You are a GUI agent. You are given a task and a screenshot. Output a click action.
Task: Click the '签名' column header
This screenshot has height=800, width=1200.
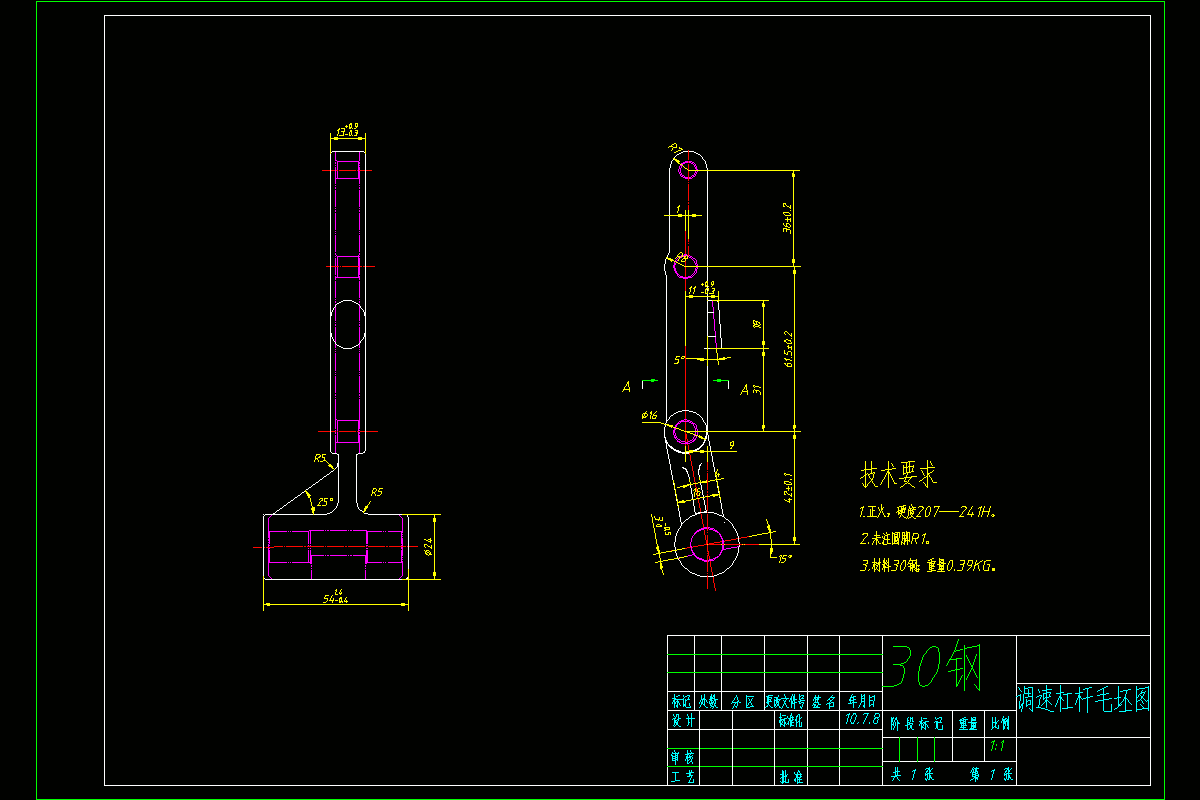tap(823, 702)
